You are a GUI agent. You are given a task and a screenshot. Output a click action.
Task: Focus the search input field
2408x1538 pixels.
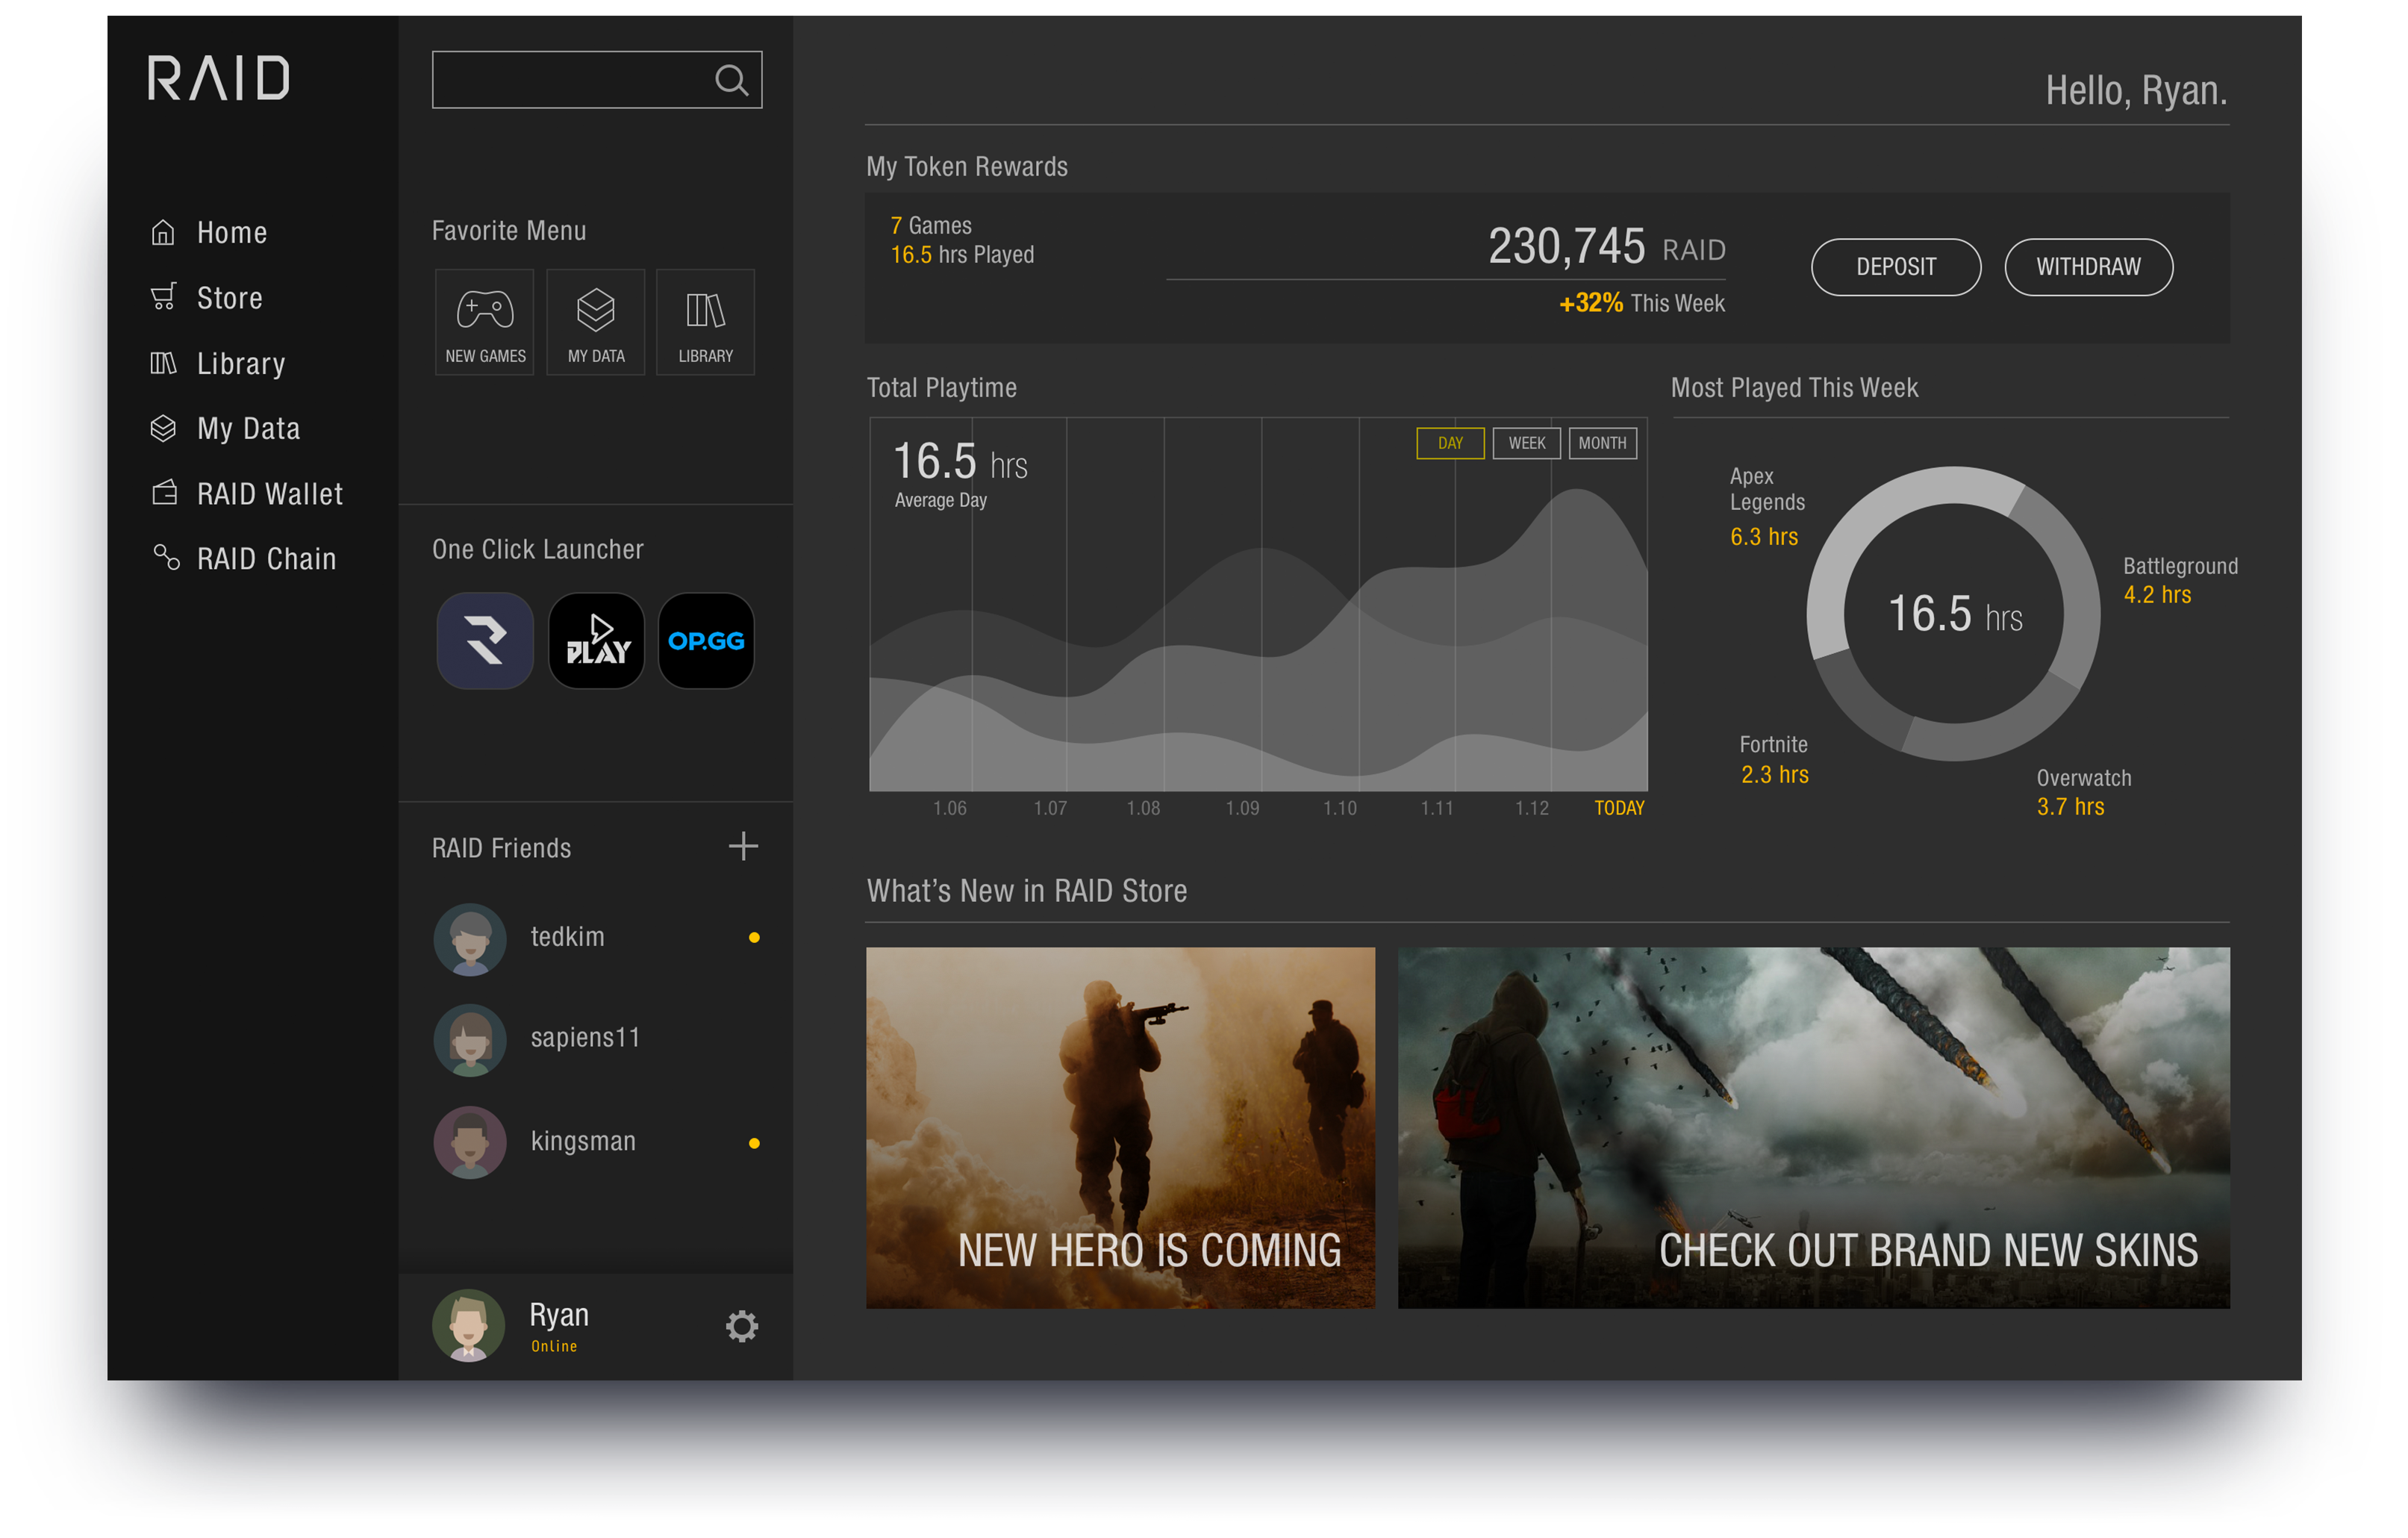(x=597, y=80)
